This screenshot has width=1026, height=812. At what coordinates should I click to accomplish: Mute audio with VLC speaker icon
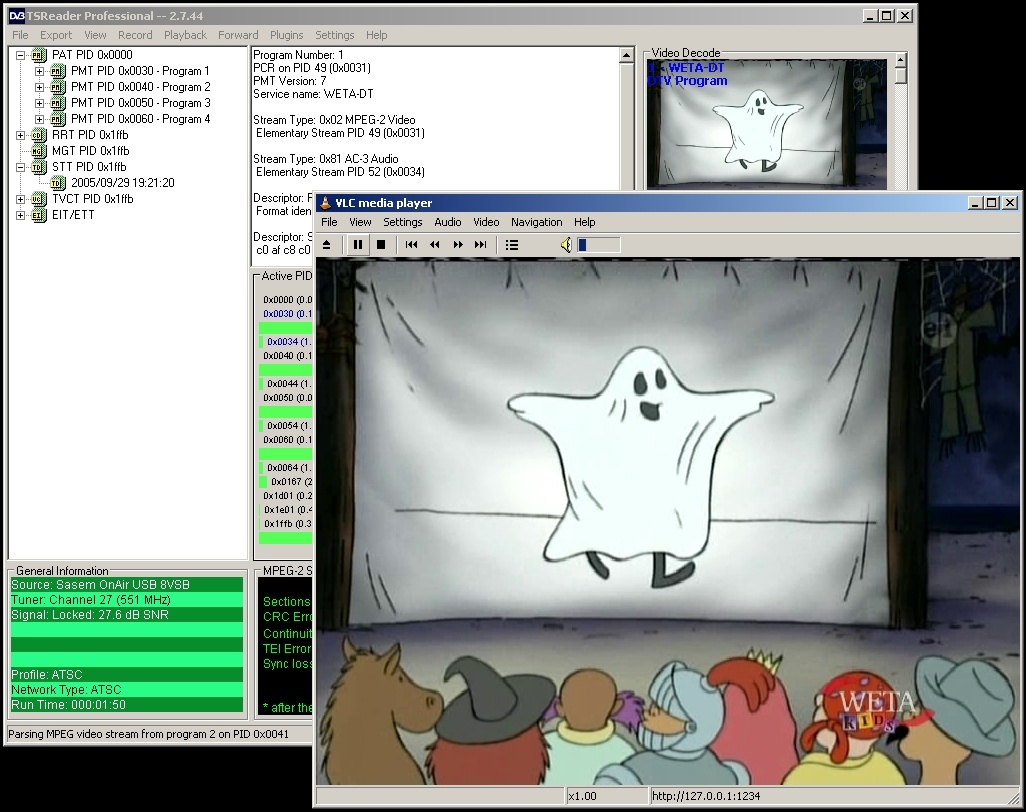coord(567,245)
